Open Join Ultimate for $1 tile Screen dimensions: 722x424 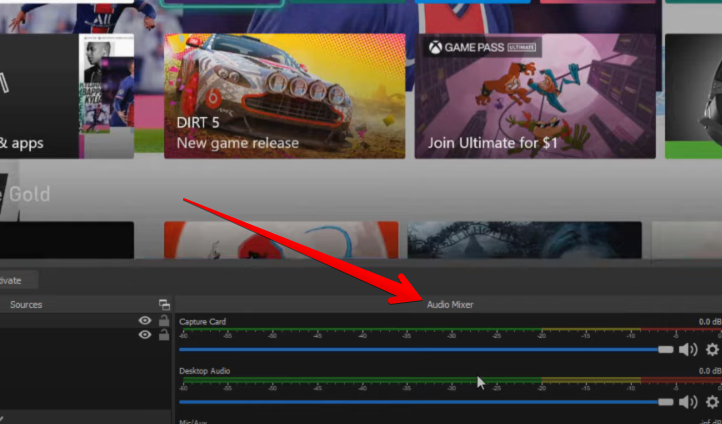pyautogui.click(x=535, y=96)
